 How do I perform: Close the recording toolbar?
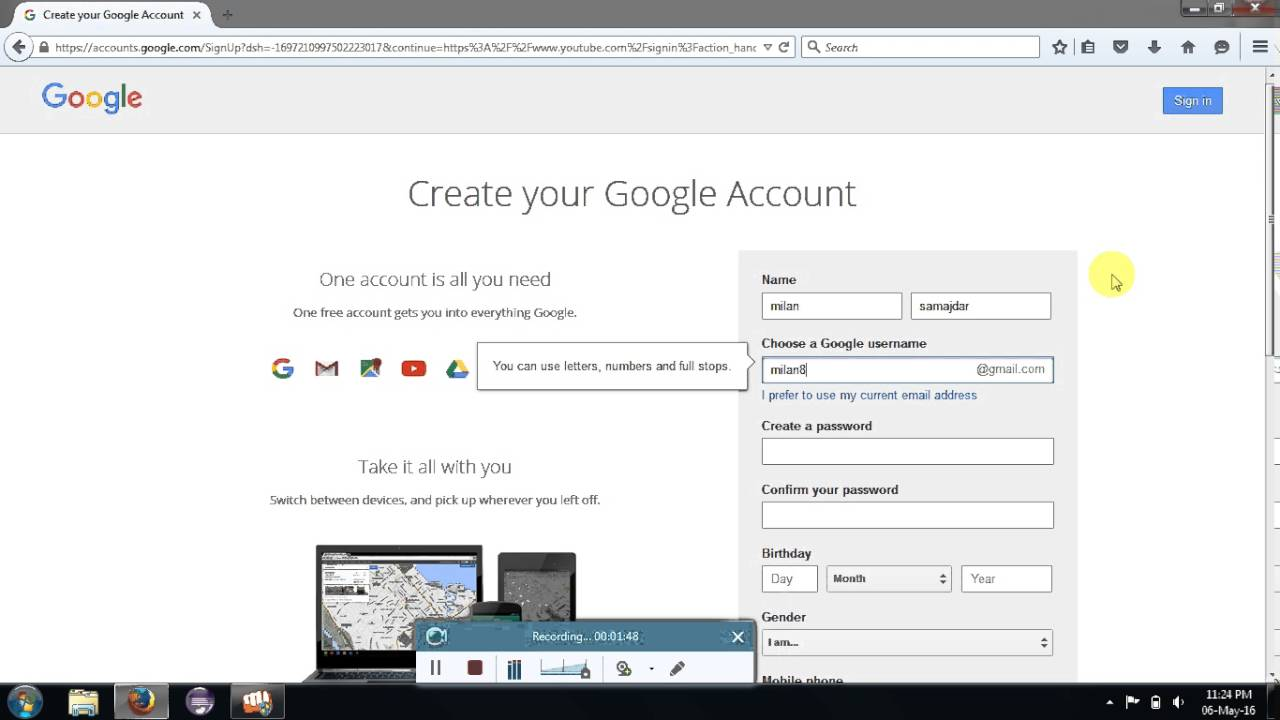coord(738,636)
